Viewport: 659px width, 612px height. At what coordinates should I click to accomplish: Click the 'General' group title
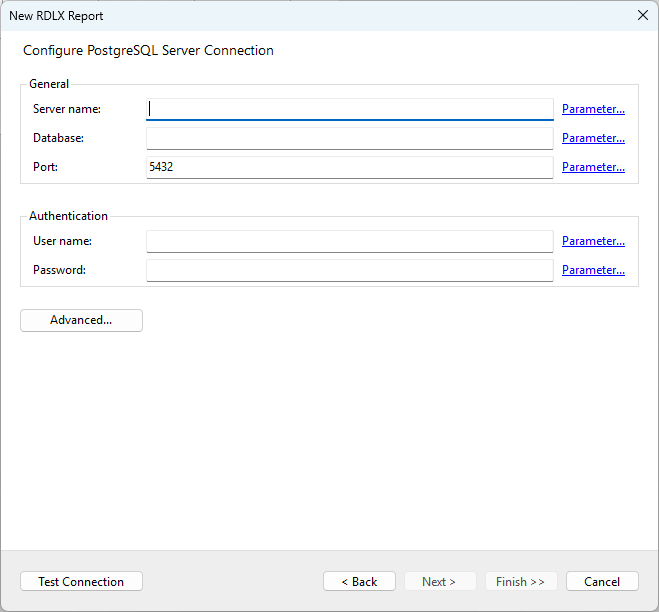coord(49,84)
